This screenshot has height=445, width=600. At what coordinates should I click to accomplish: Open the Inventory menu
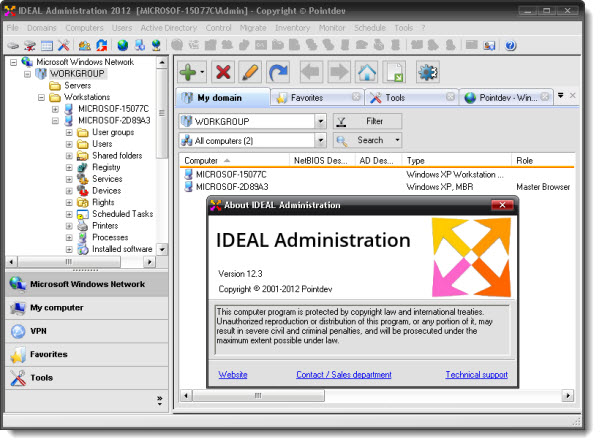[x=292, y=28]
